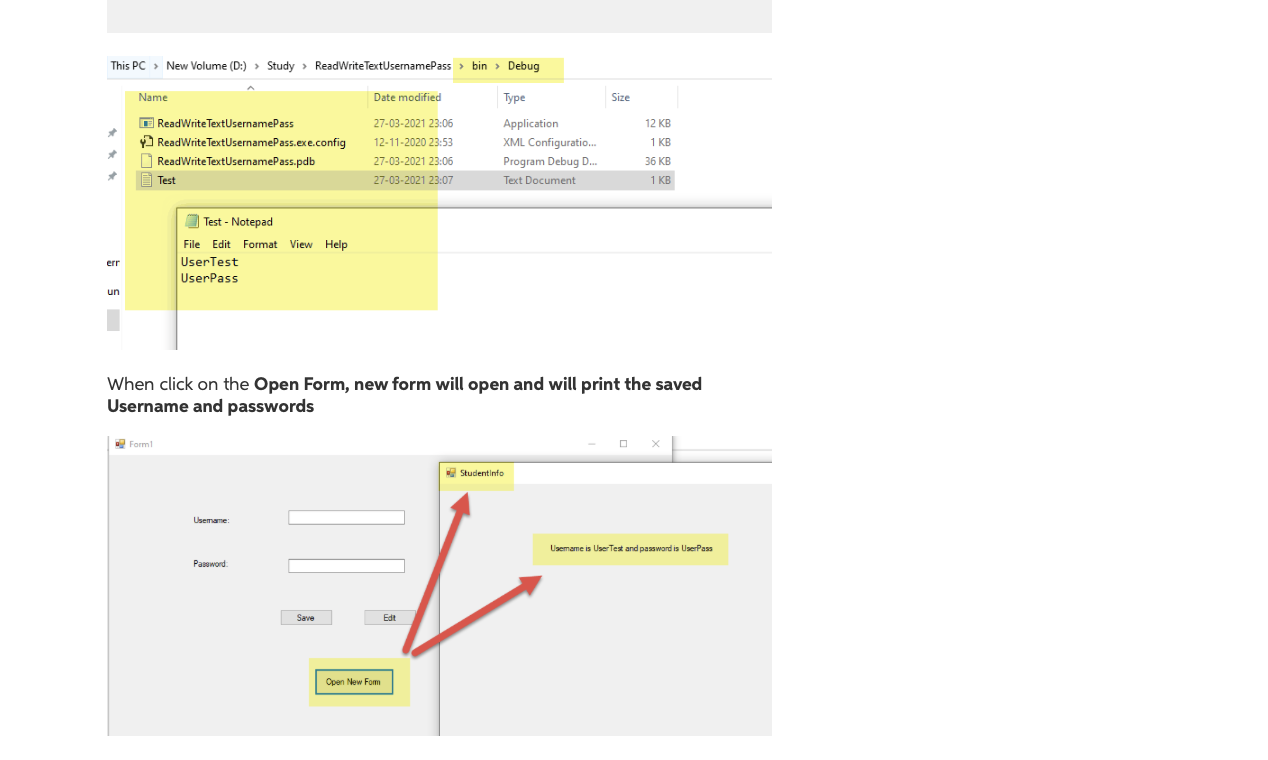Screen dimensions: 1268x760
Task: Click the Notepad icon in Test title bar
Action: [192, 222]
